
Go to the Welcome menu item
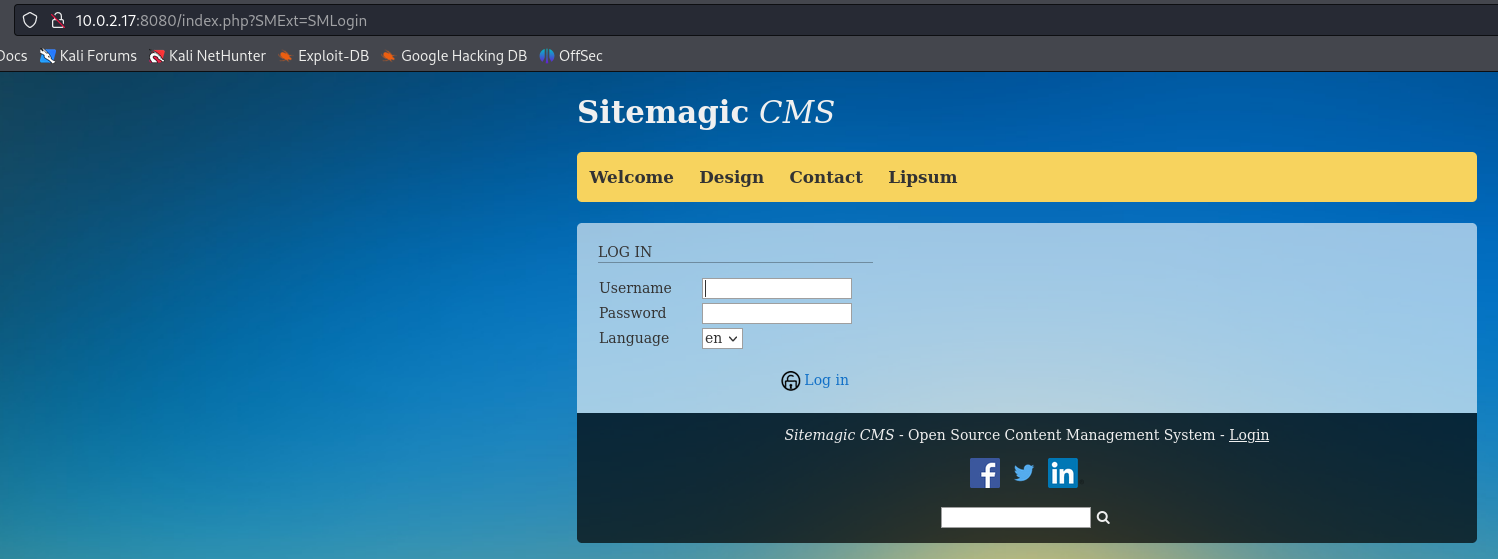631,177
